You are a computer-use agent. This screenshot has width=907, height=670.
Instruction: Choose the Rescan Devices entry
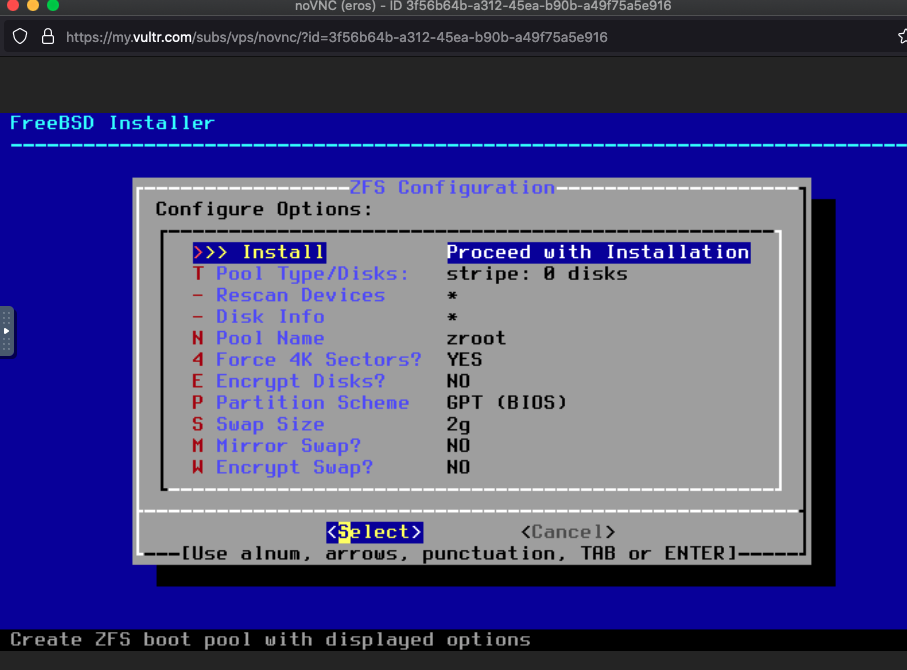(300, 295)
